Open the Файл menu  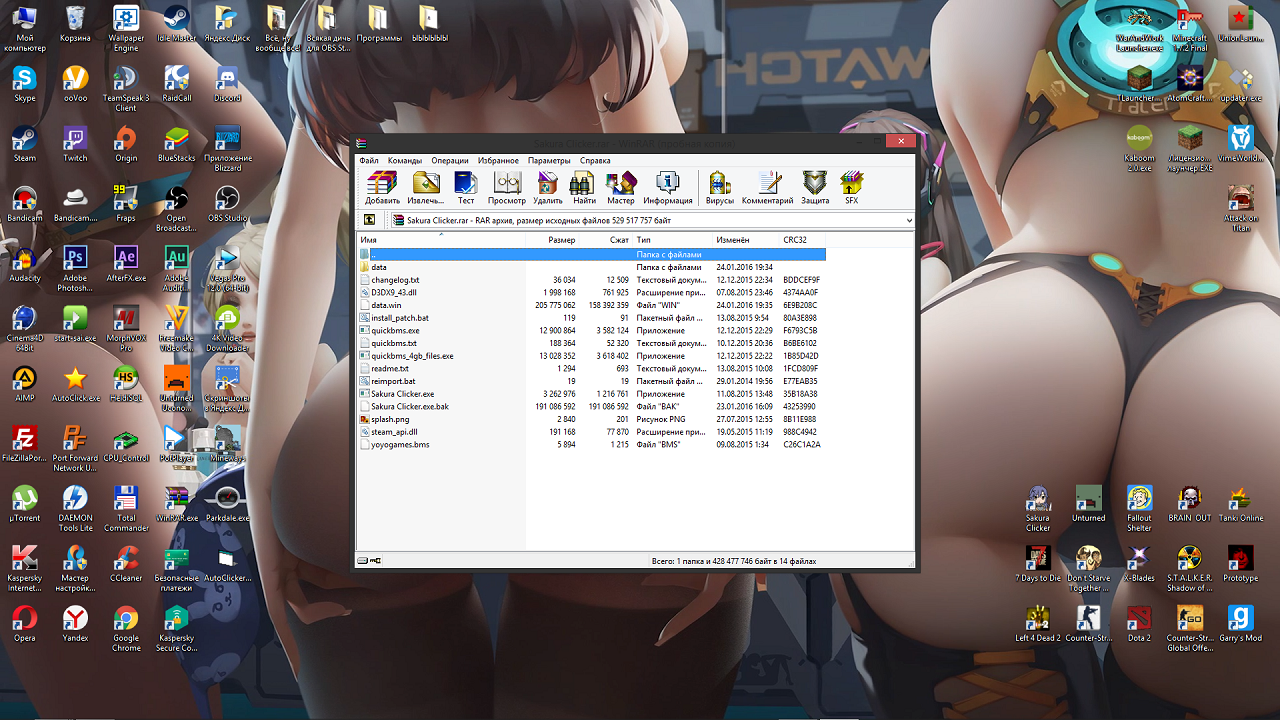[x=369, y=160]
